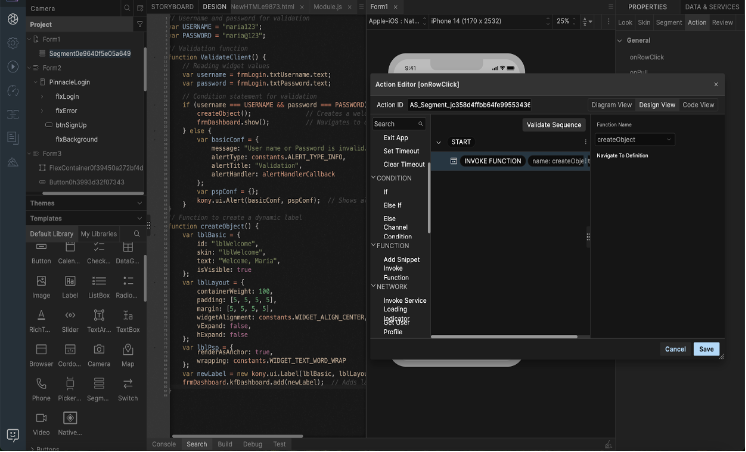Click the Navigate To Definition link
Image resolution: width=746 pixels, height=452 pixels.
(623, 156)
